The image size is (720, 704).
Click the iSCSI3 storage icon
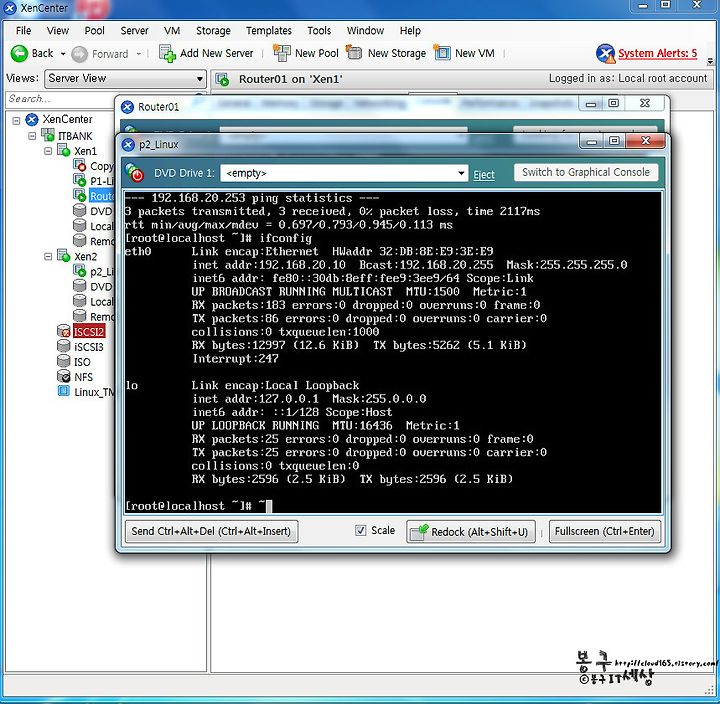click(63, 346)
